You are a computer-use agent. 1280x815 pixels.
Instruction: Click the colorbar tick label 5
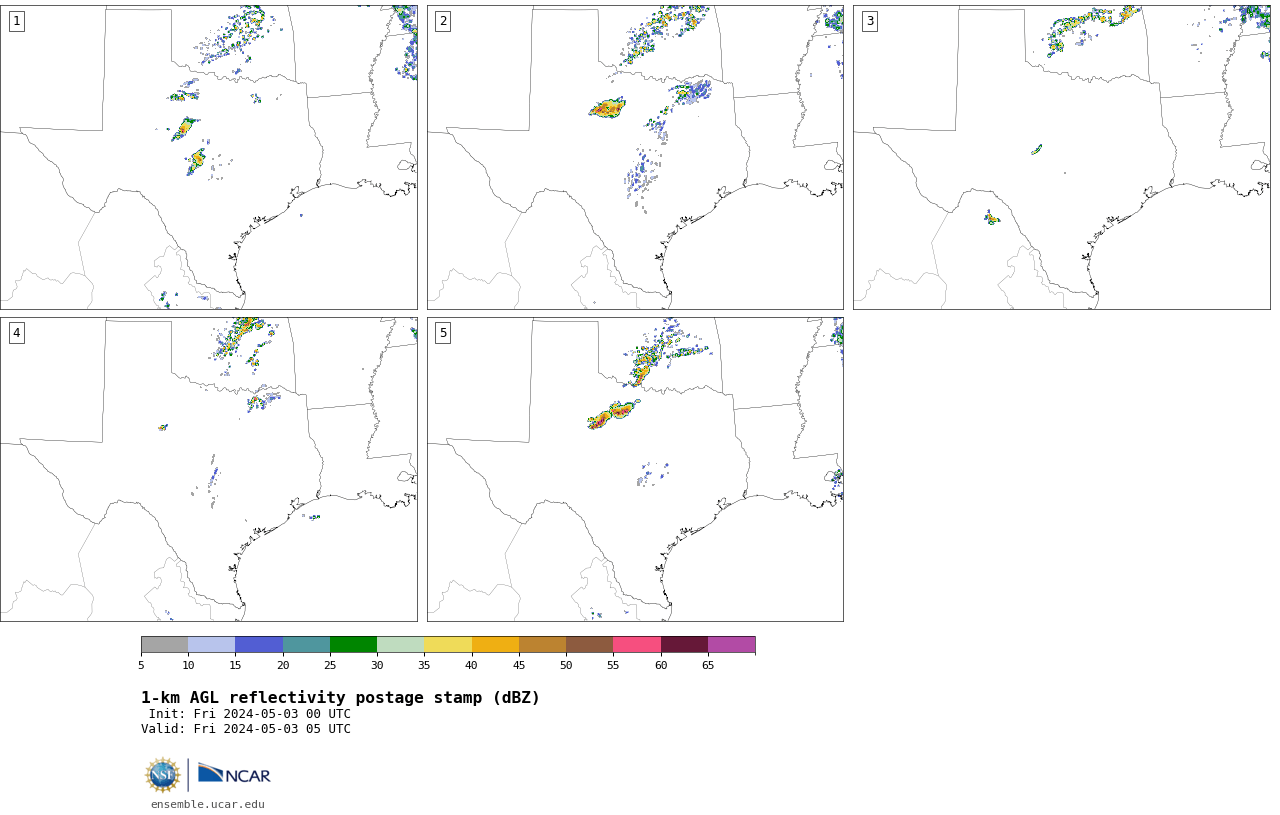141,665
